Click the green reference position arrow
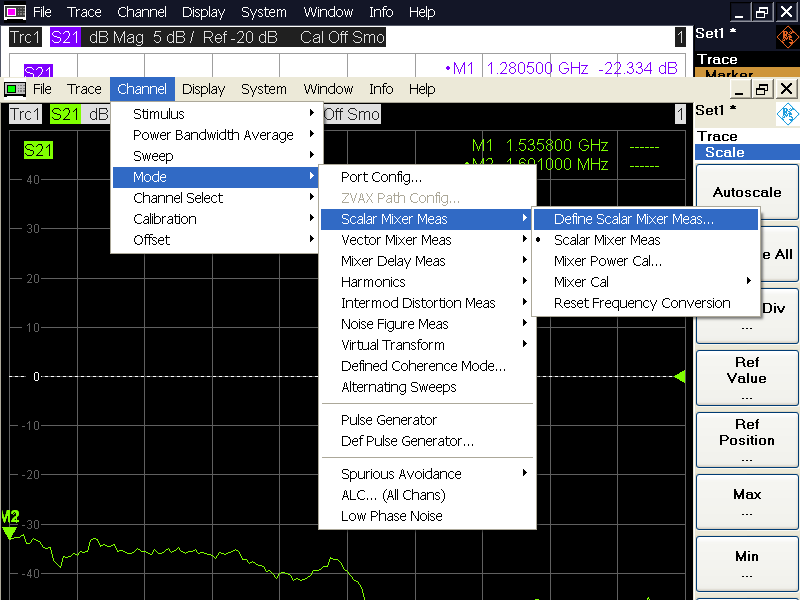This screenshot has width=800, height=600. click(680, 377)
